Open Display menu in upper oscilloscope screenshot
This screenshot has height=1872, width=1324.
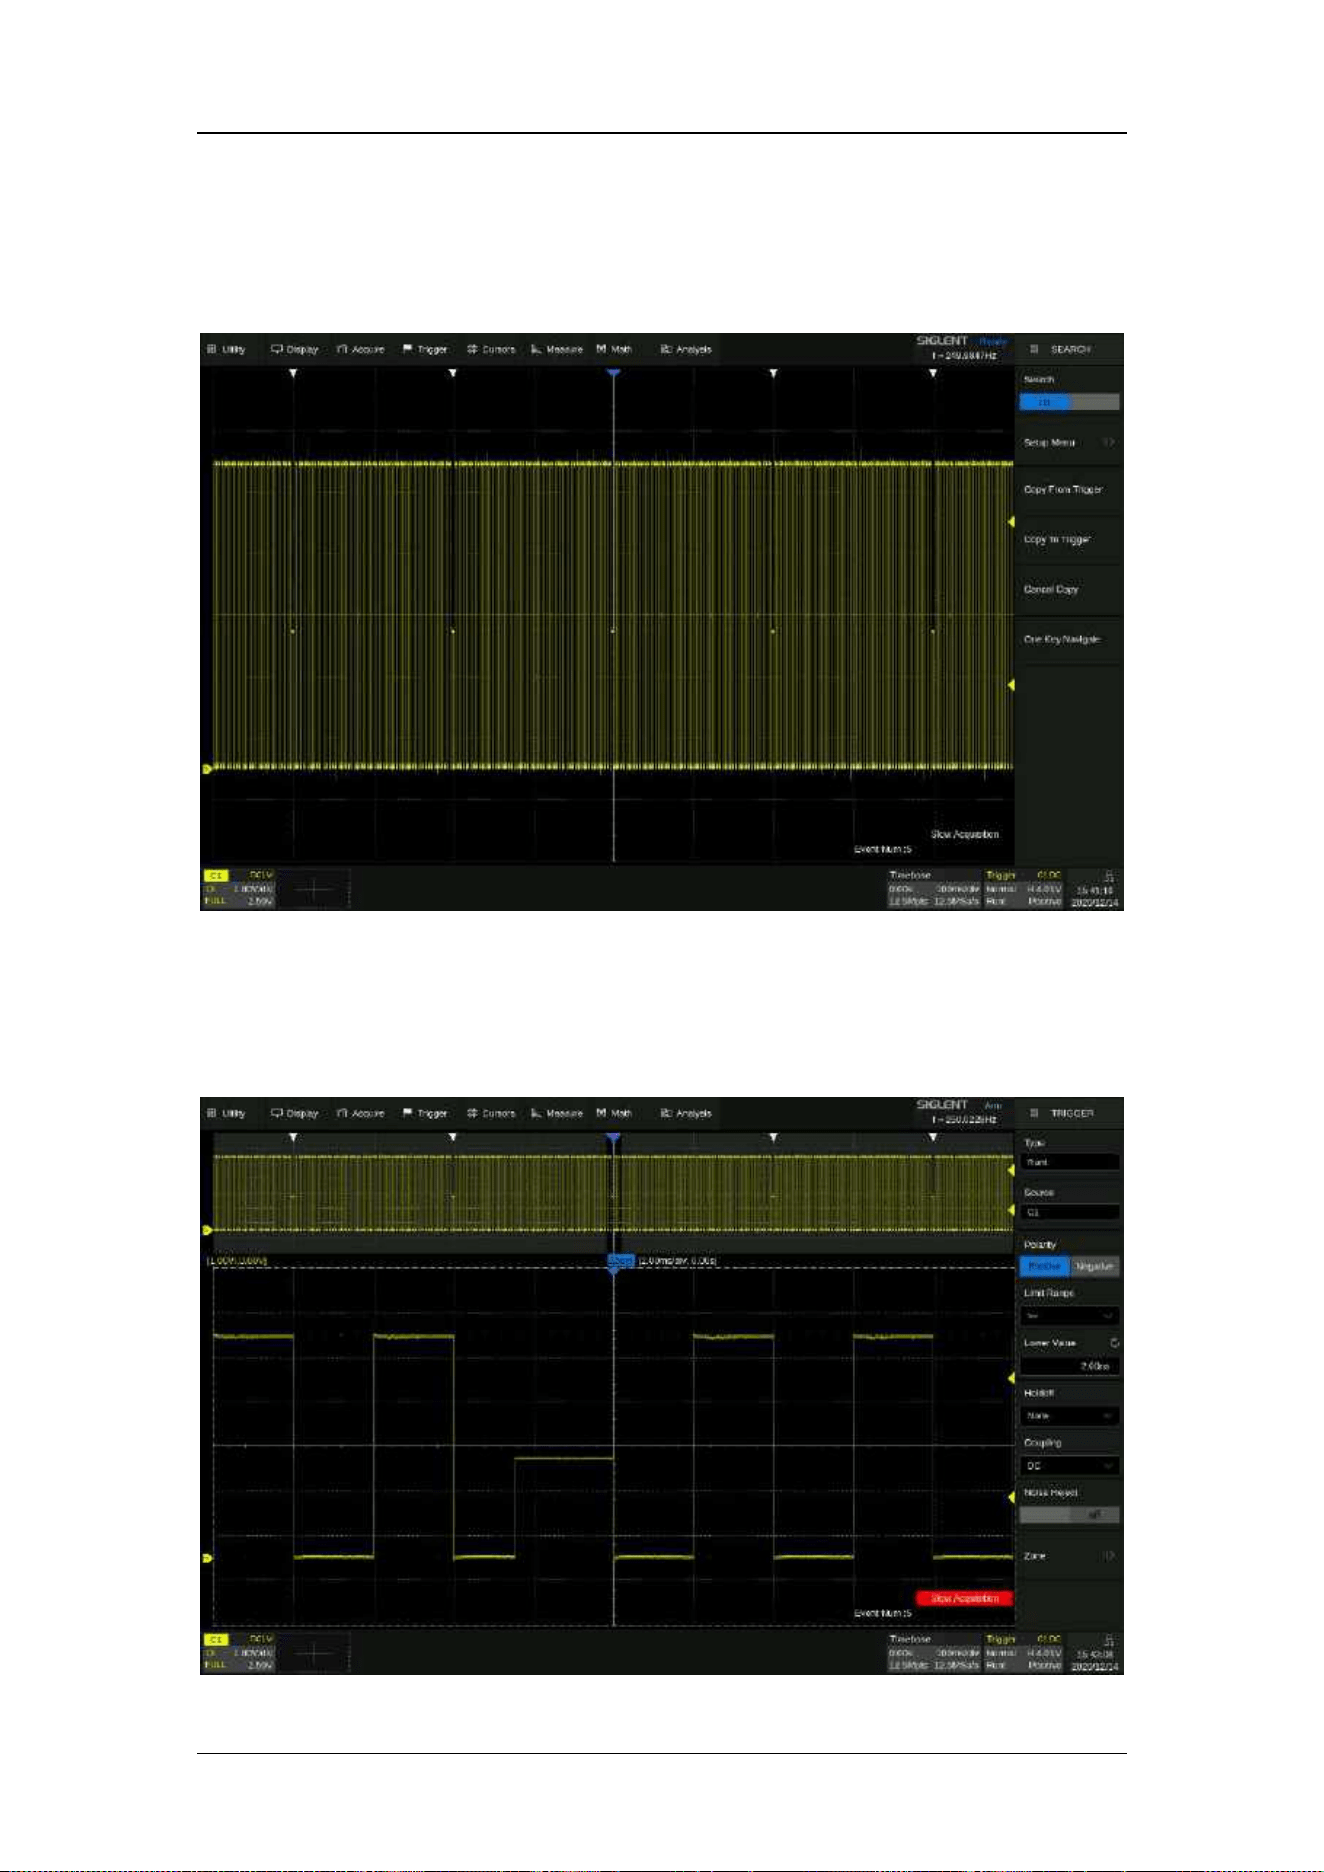(294, 349)
